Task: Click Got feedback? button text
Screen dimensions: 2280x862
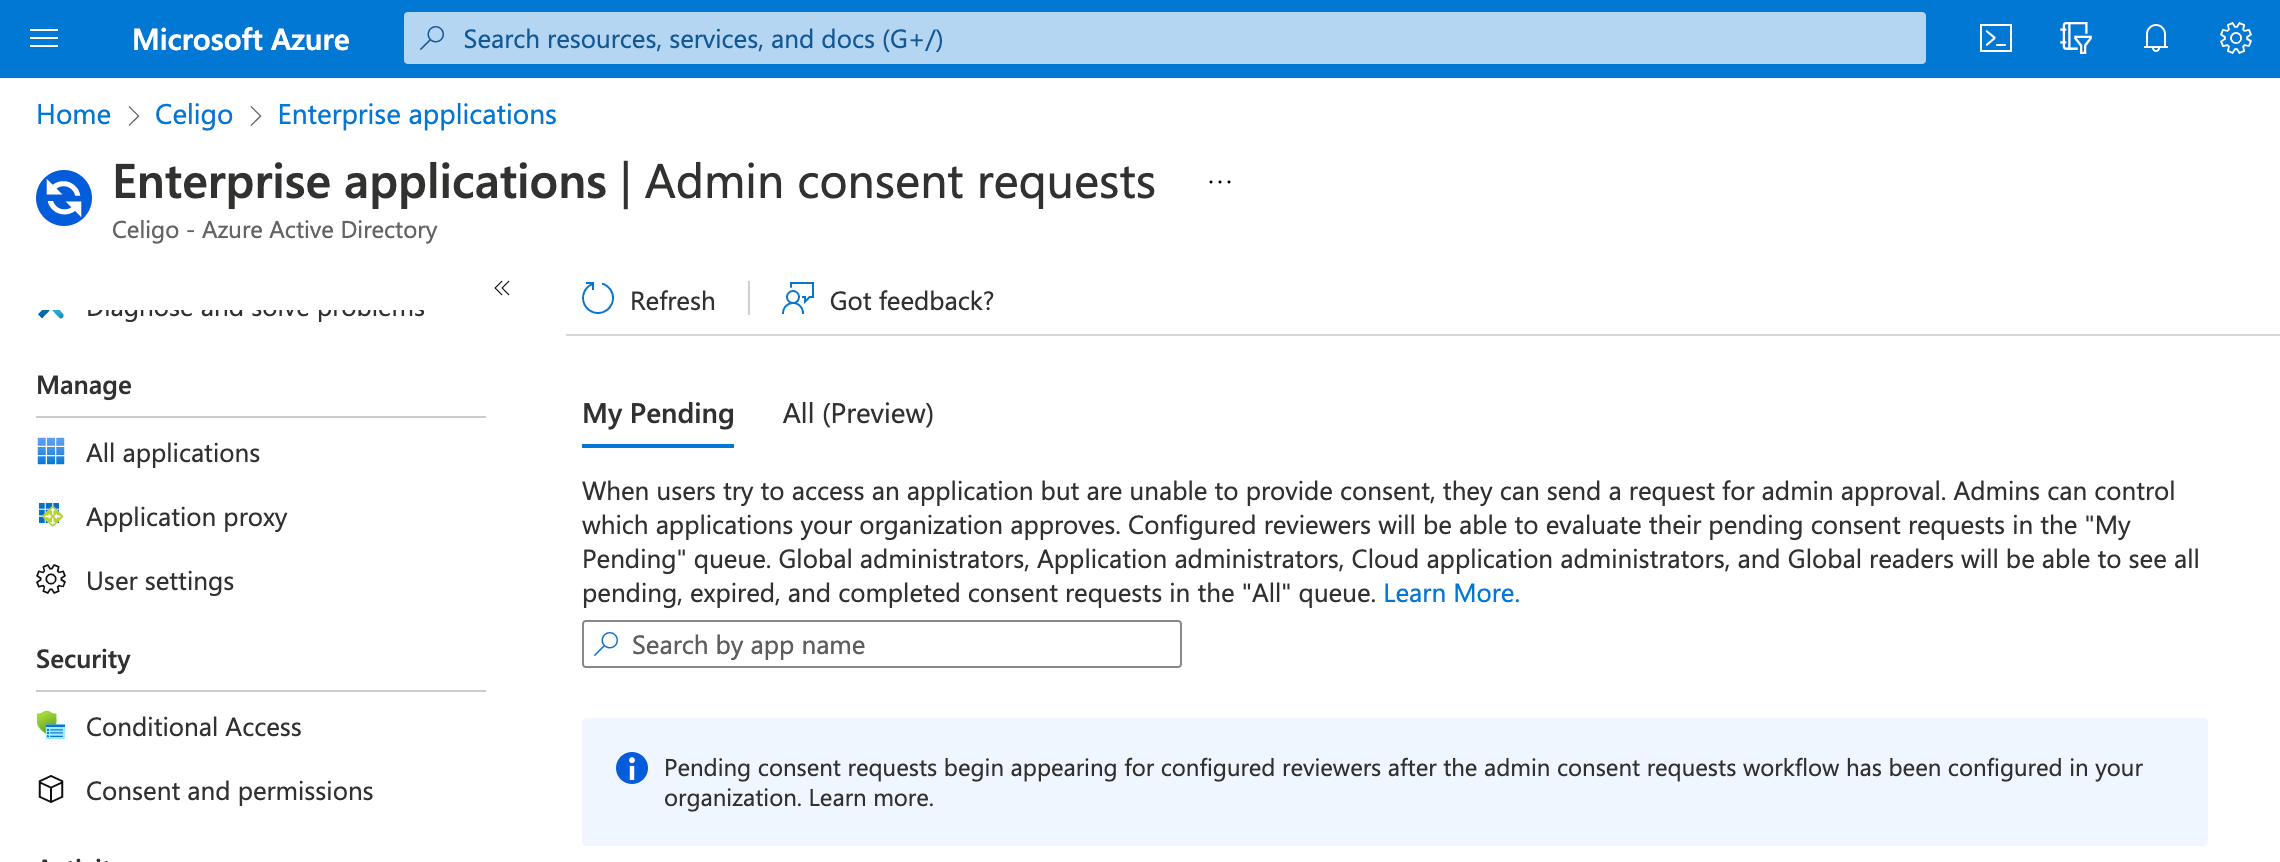Action: pos(912,300)
